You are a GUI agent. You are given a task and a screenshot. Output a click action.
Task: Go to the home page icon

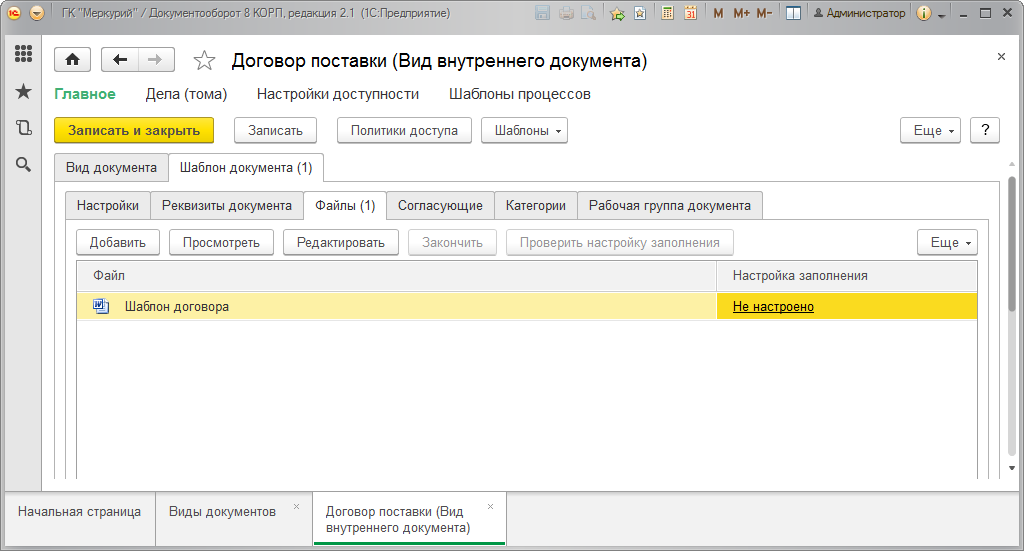pyautogui.click(x=72, y=60)
